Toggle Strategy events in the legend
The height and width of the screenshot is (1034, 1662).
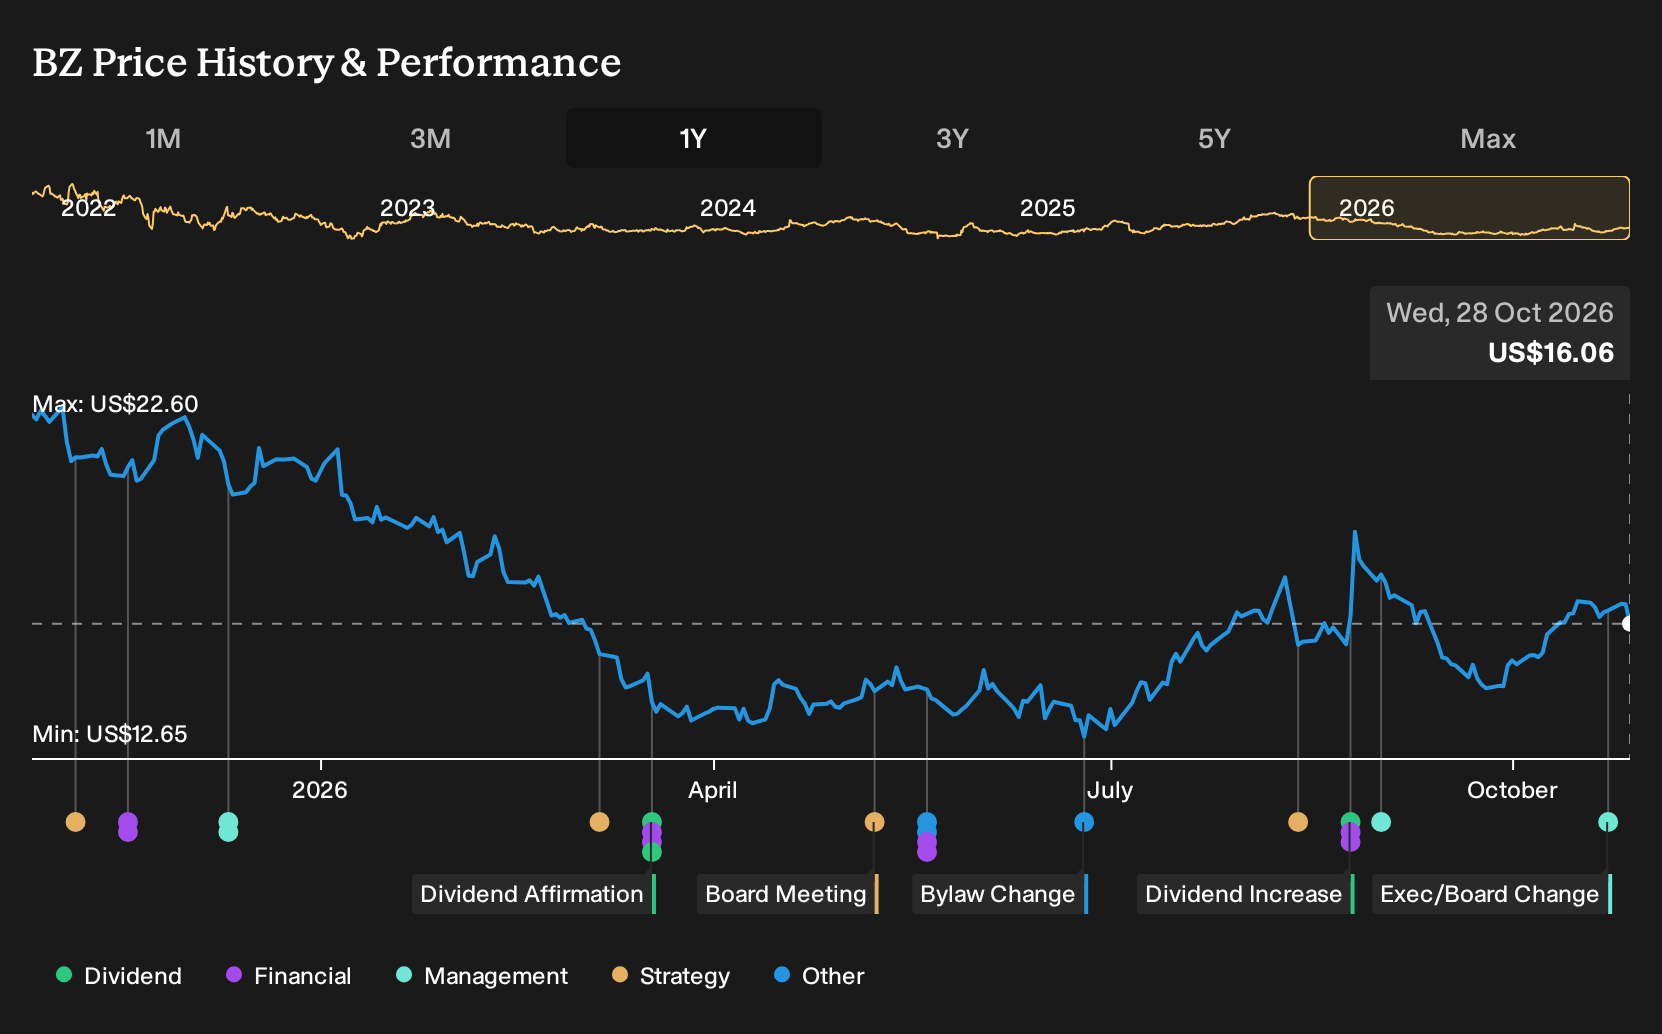point(671,976)
